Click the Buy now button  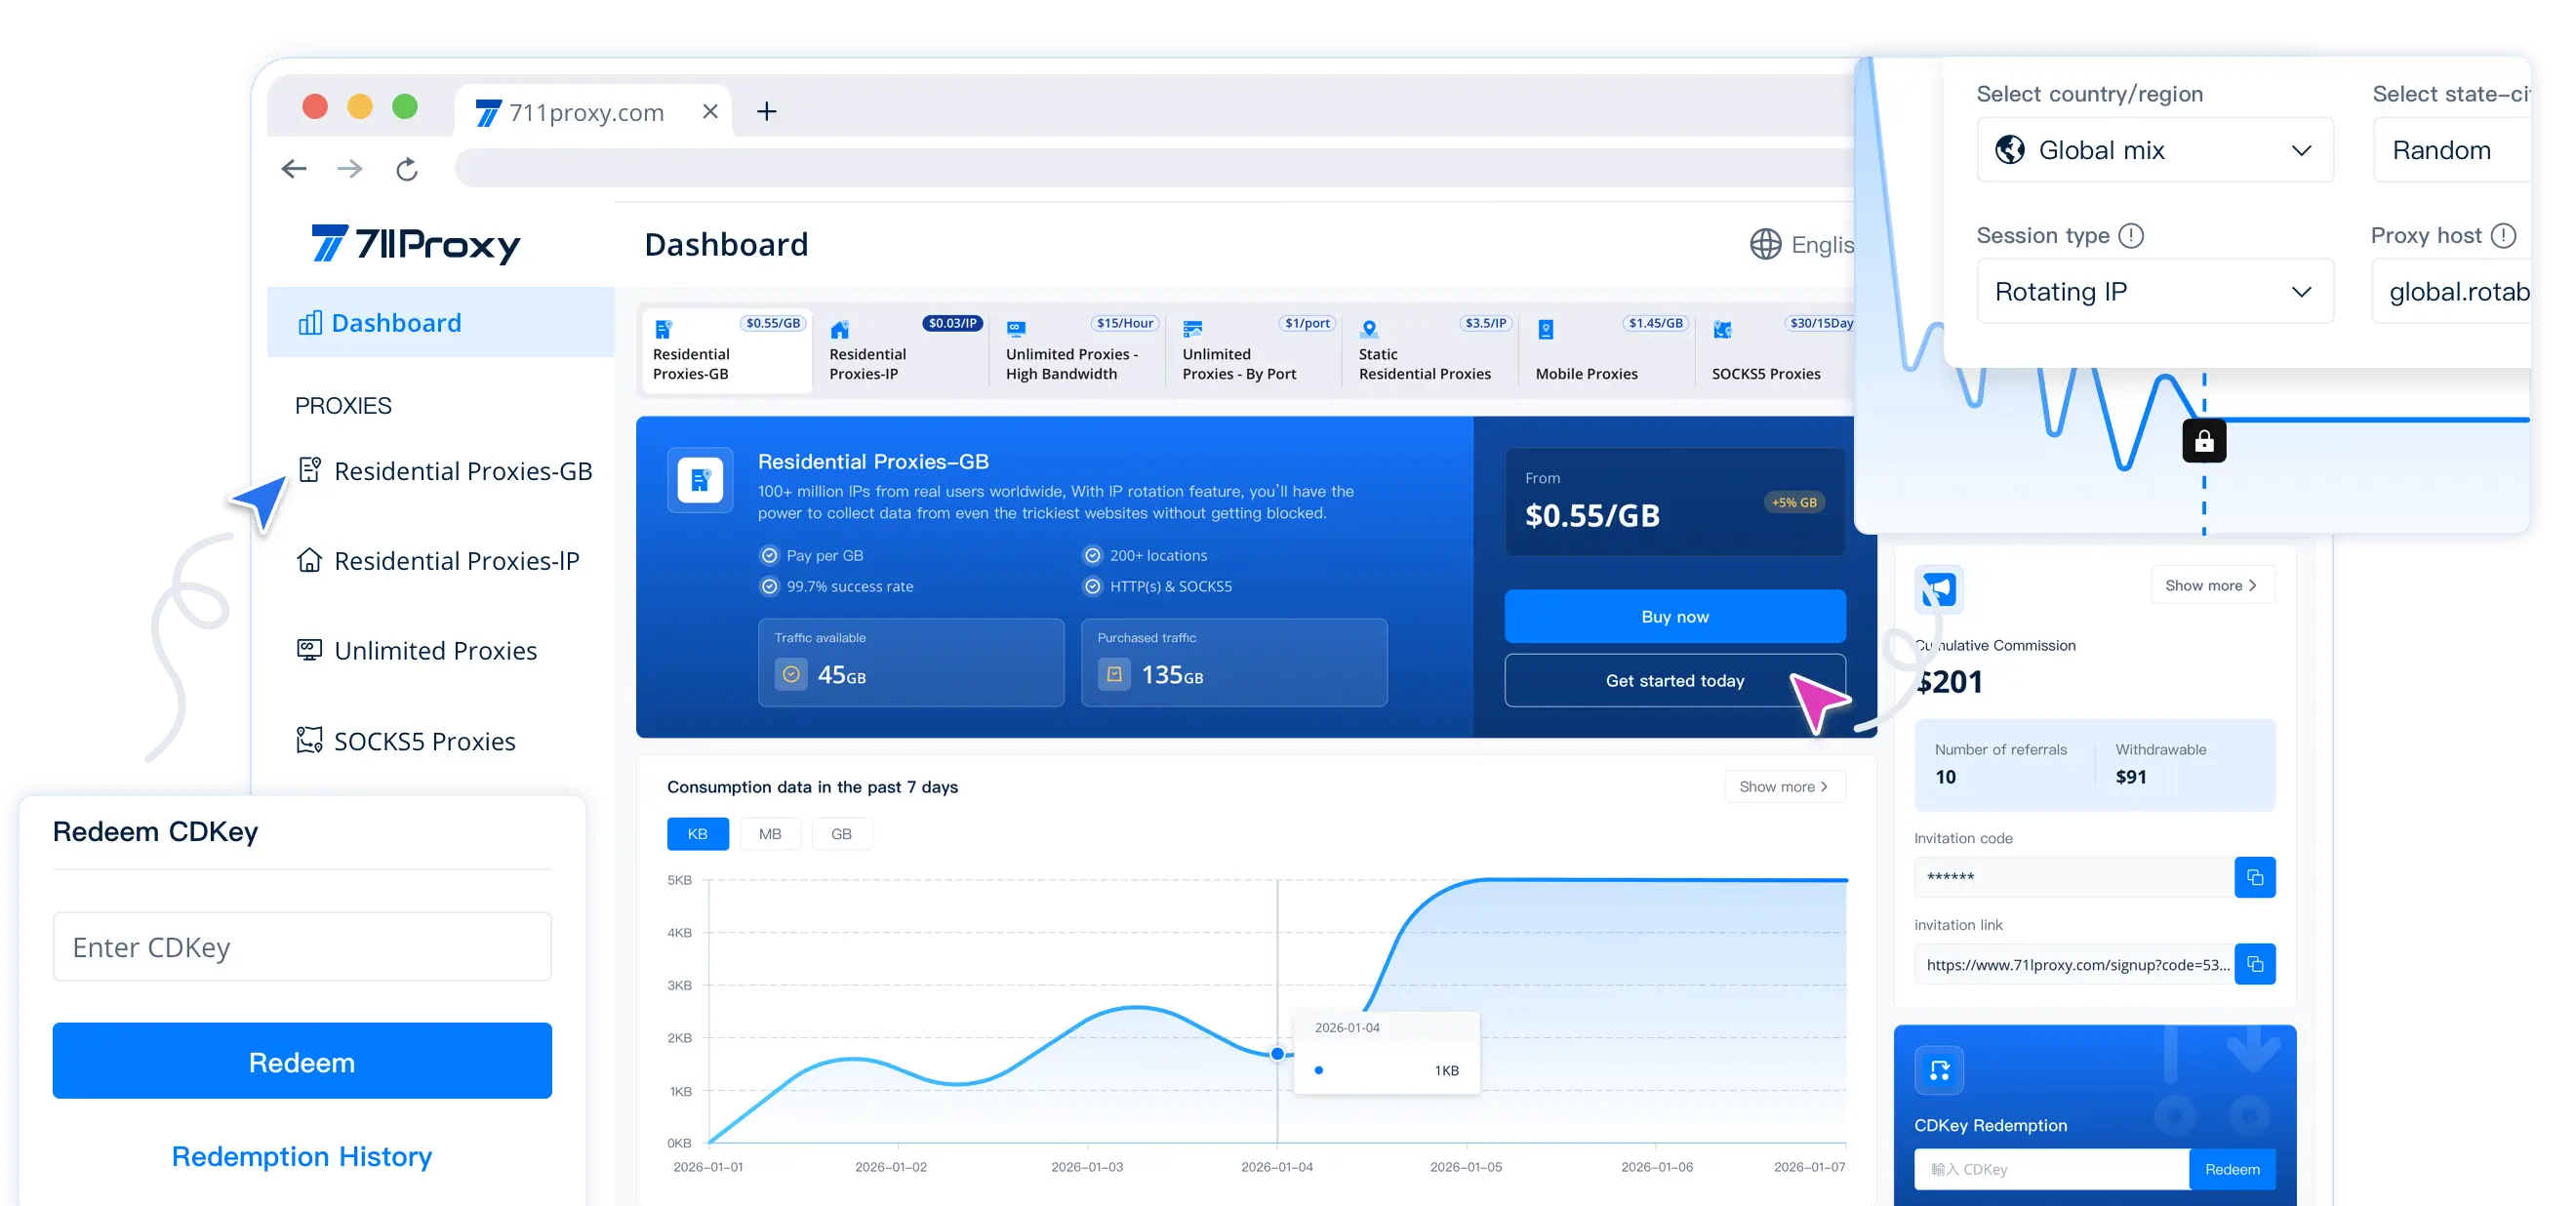(x=1675, y=616)
